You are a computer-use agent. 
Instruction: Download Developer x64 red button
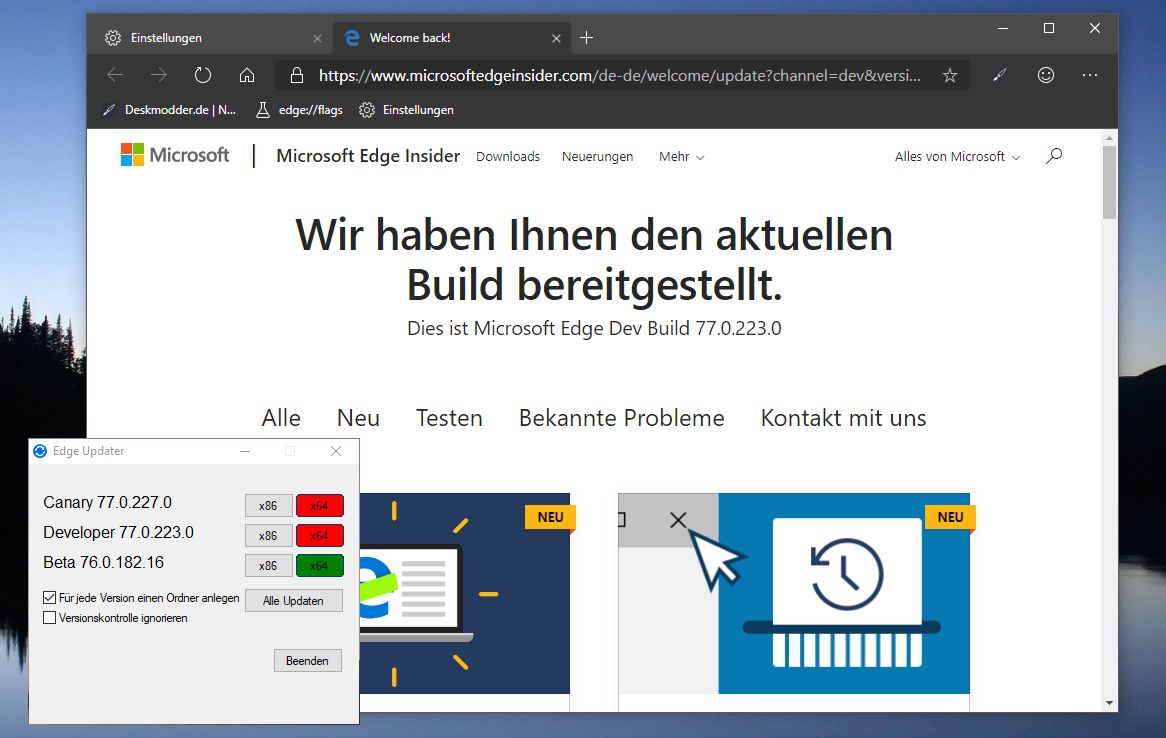pyautogui.click(x=320, y=536)
